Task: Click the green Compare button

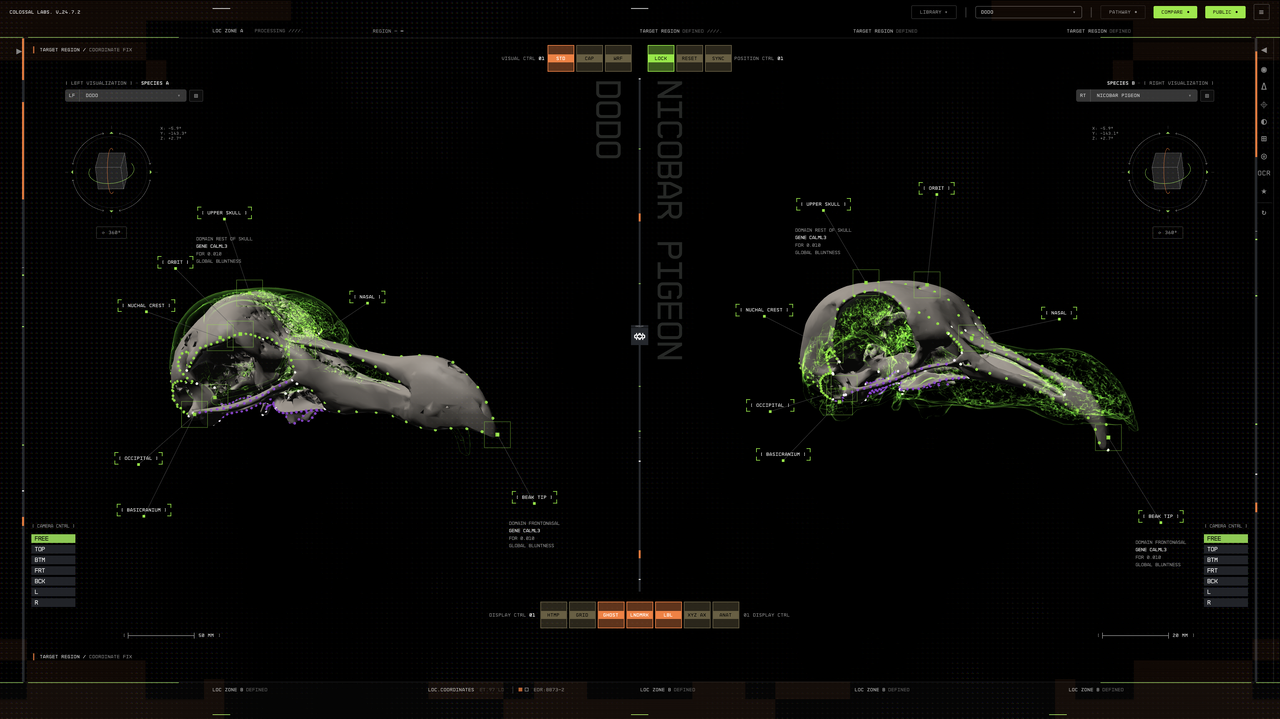Action: [1175, 12]
